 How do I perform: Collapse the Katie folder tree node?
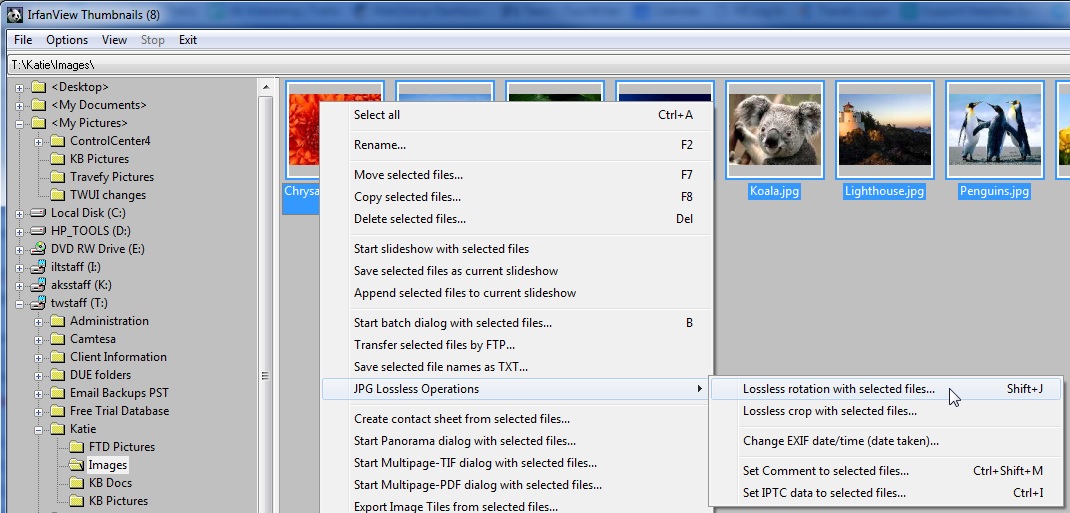[x=39, y=429]
